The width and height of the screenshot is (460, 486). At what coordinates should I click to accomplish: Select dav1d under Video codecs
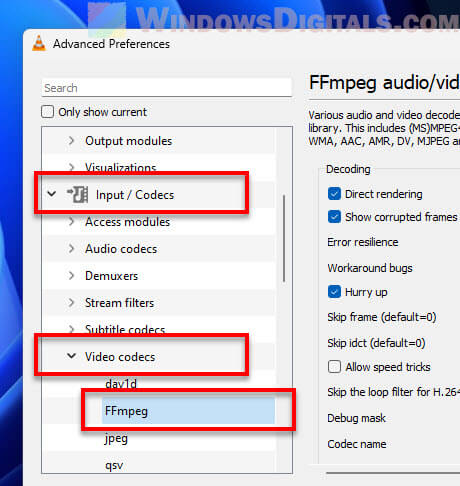121,384
